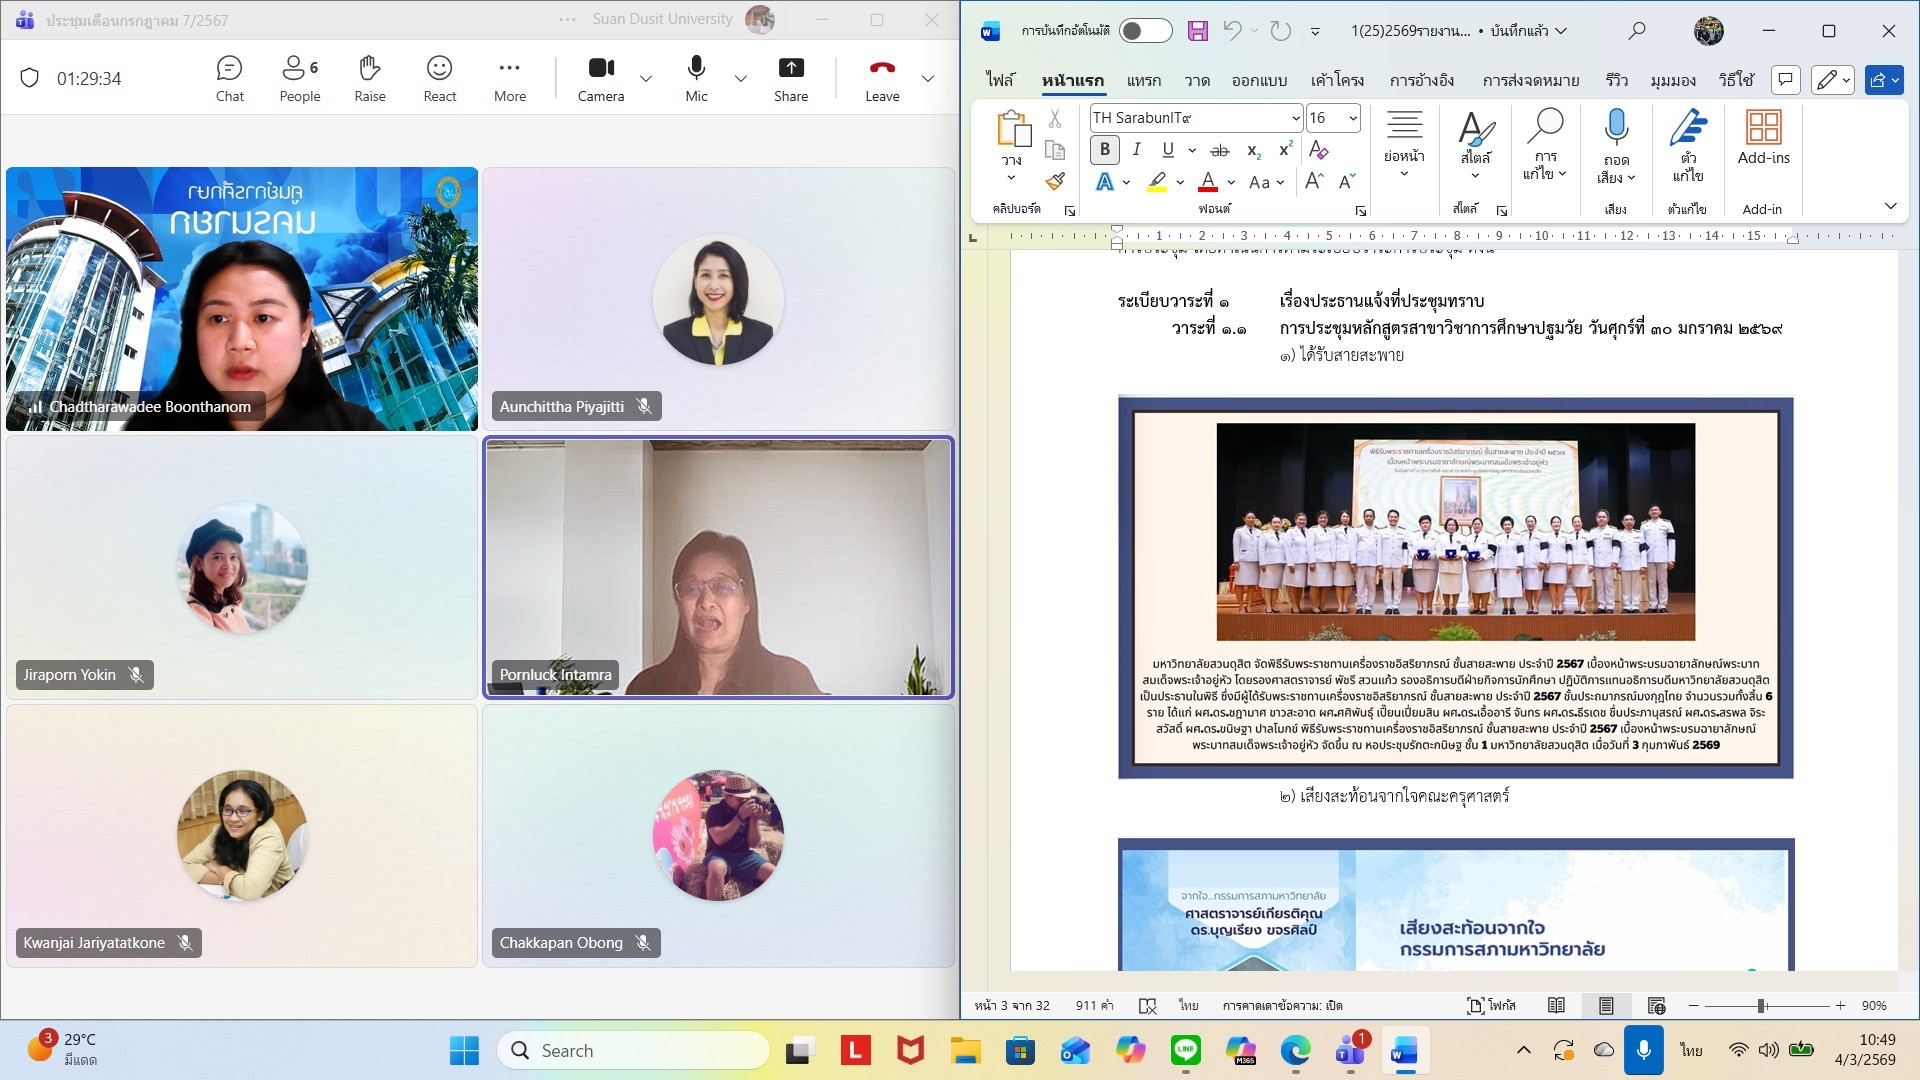
Task: Switch to the แทรก ribbon tab
Action: [x=1143, y=80]
